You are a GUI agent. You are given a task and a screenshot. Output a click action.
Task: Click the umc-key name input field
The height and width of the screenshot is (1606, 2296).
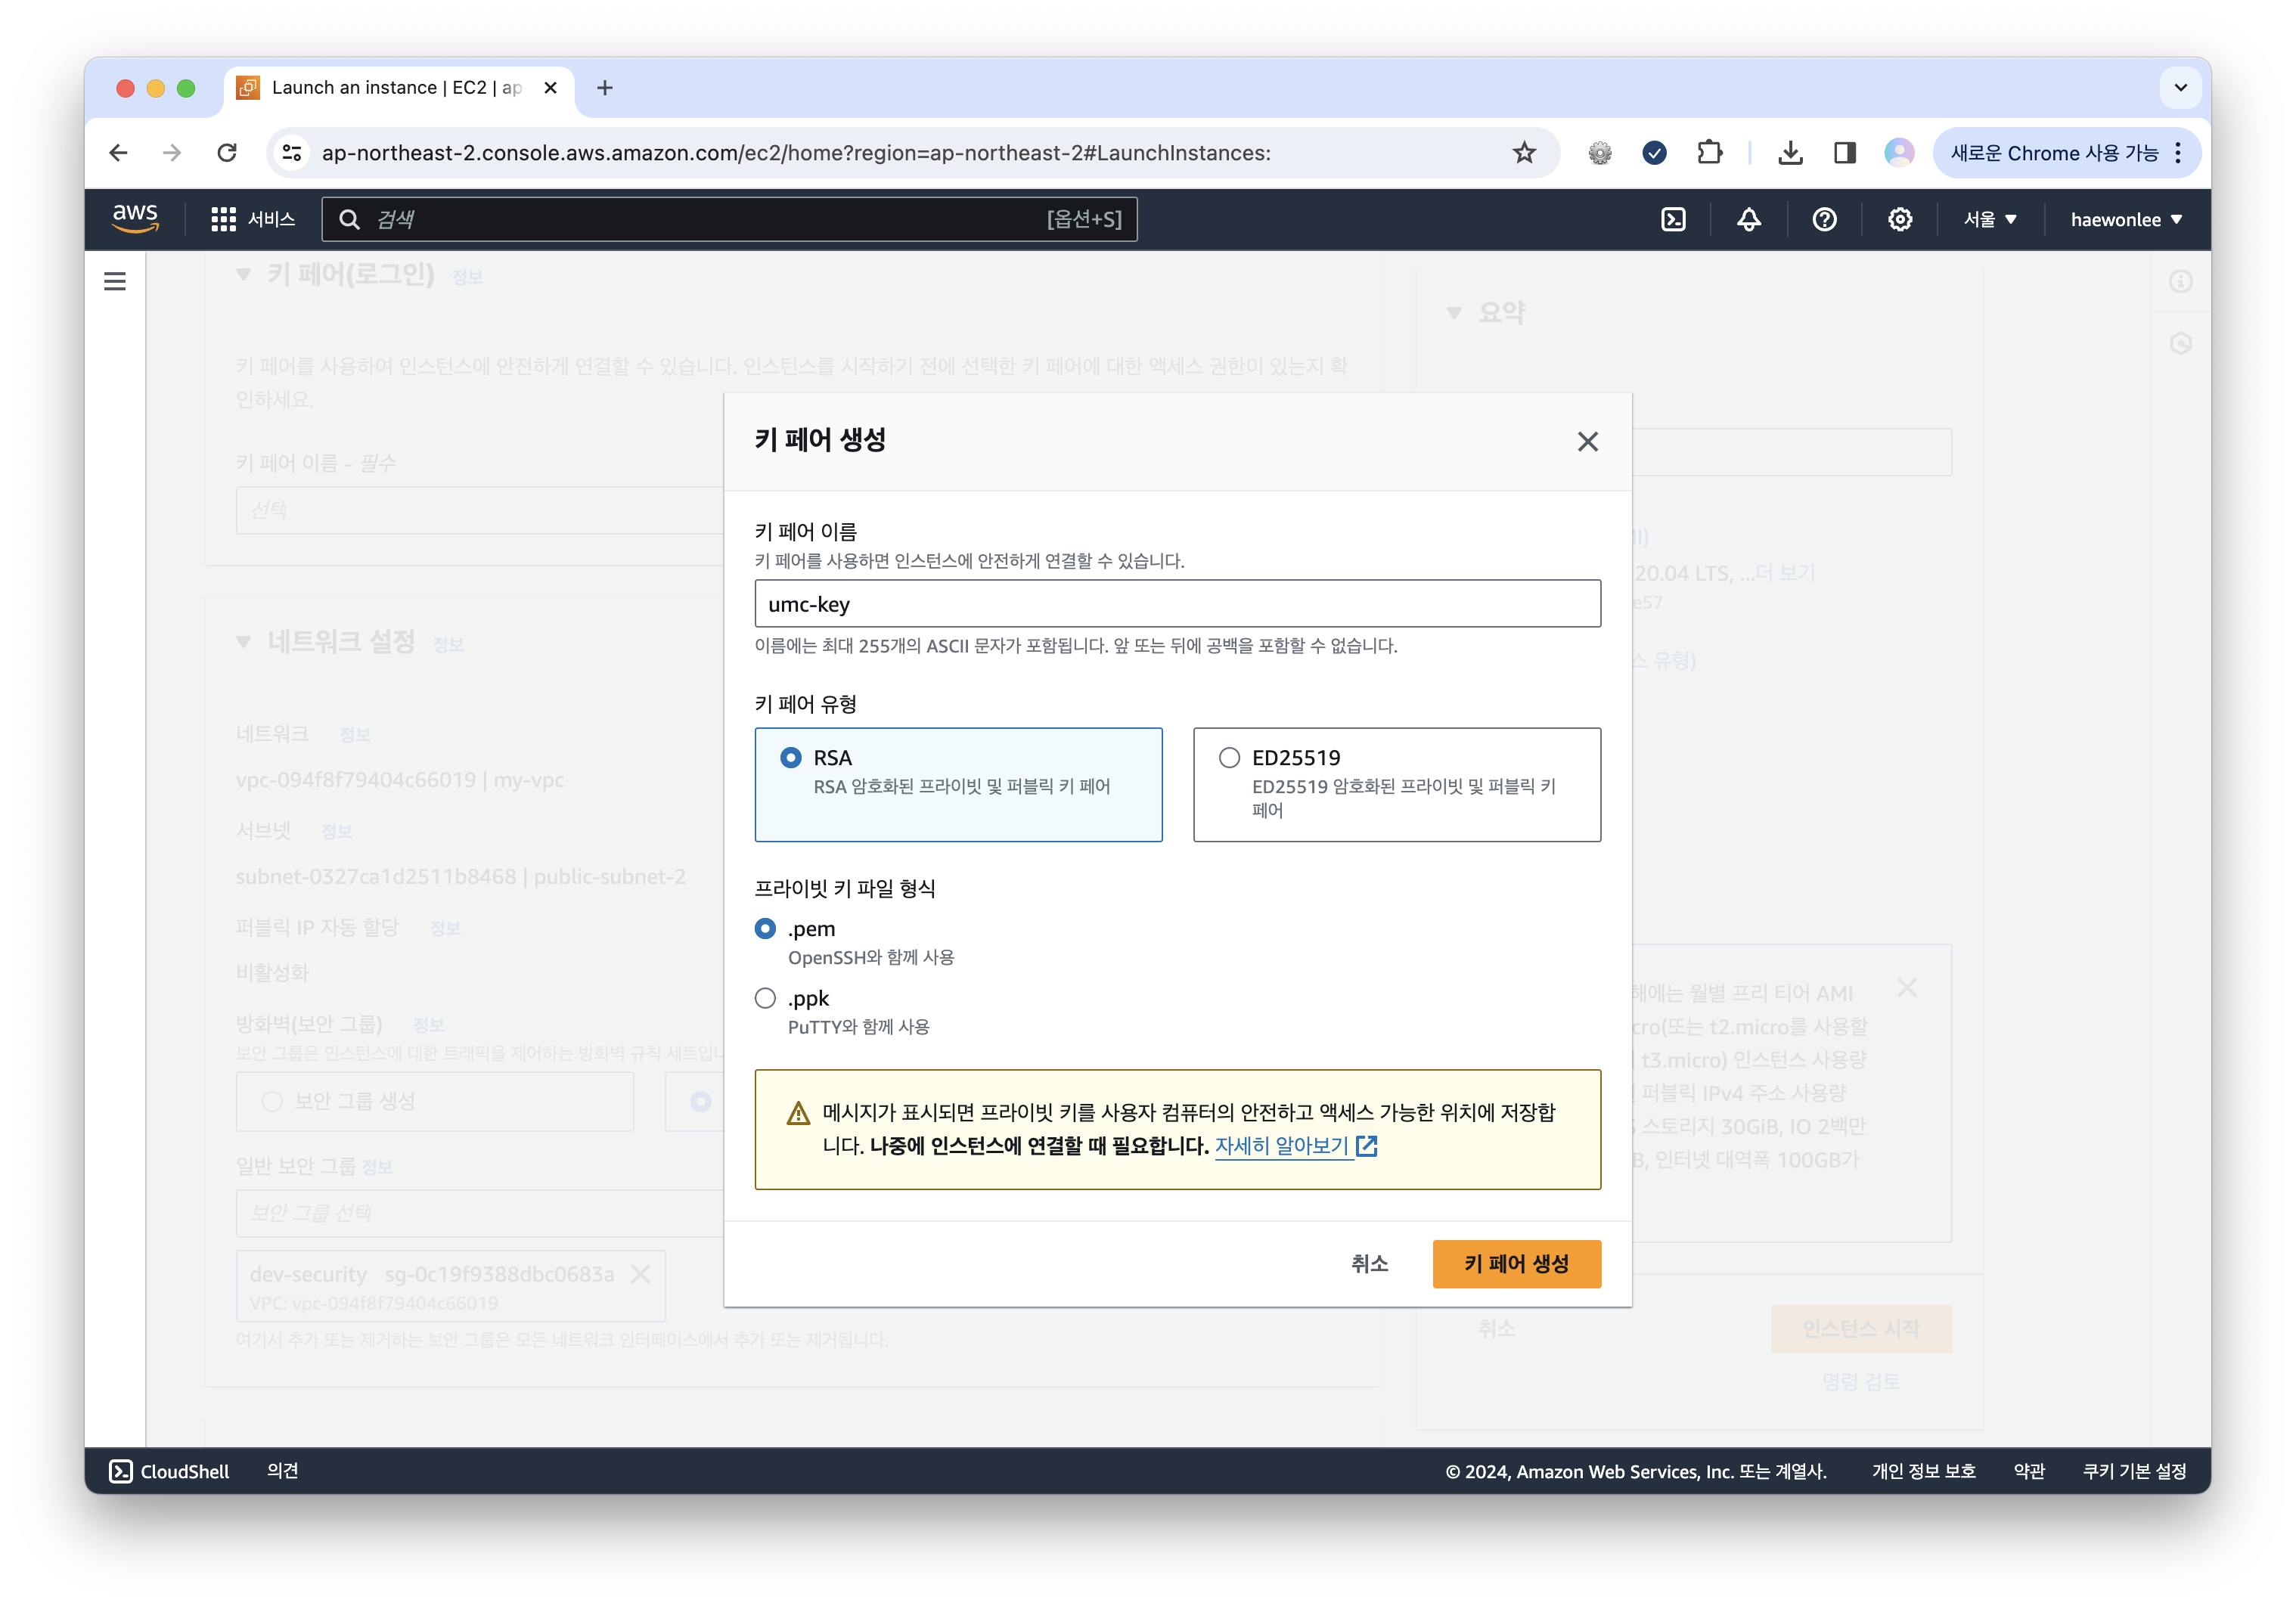coord(1178,604)
